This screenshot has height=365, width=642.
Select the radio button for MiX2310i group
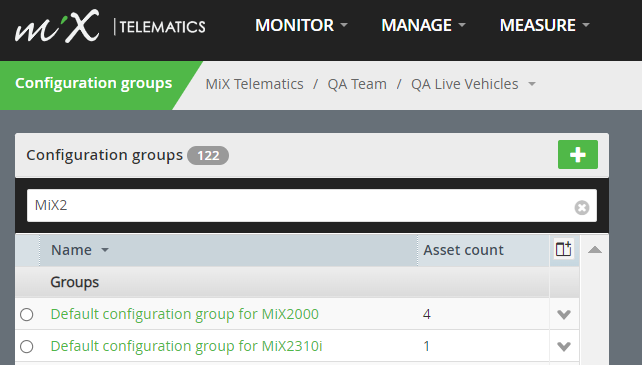[x=27, y=347]
